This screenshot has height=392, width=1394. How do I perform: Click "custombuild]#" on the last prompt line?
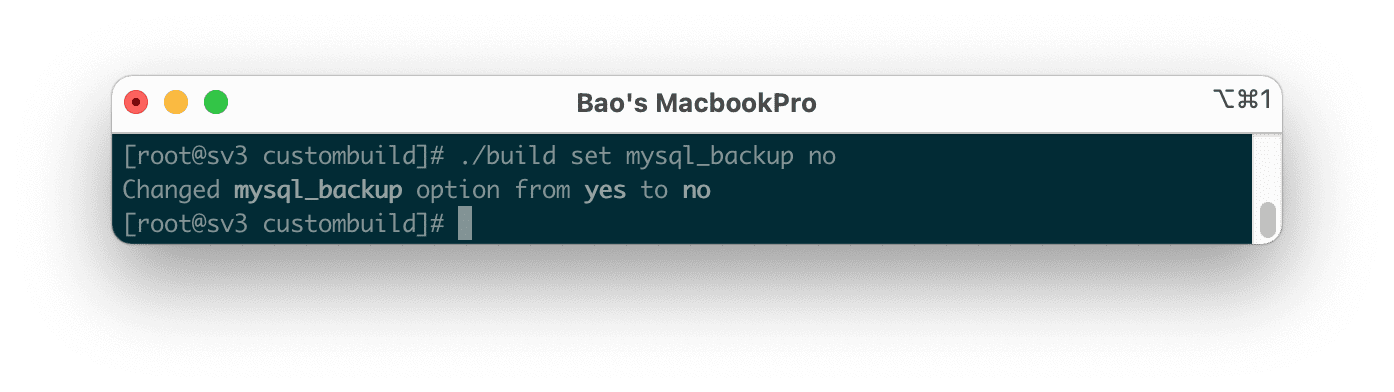tap(353, 224)
